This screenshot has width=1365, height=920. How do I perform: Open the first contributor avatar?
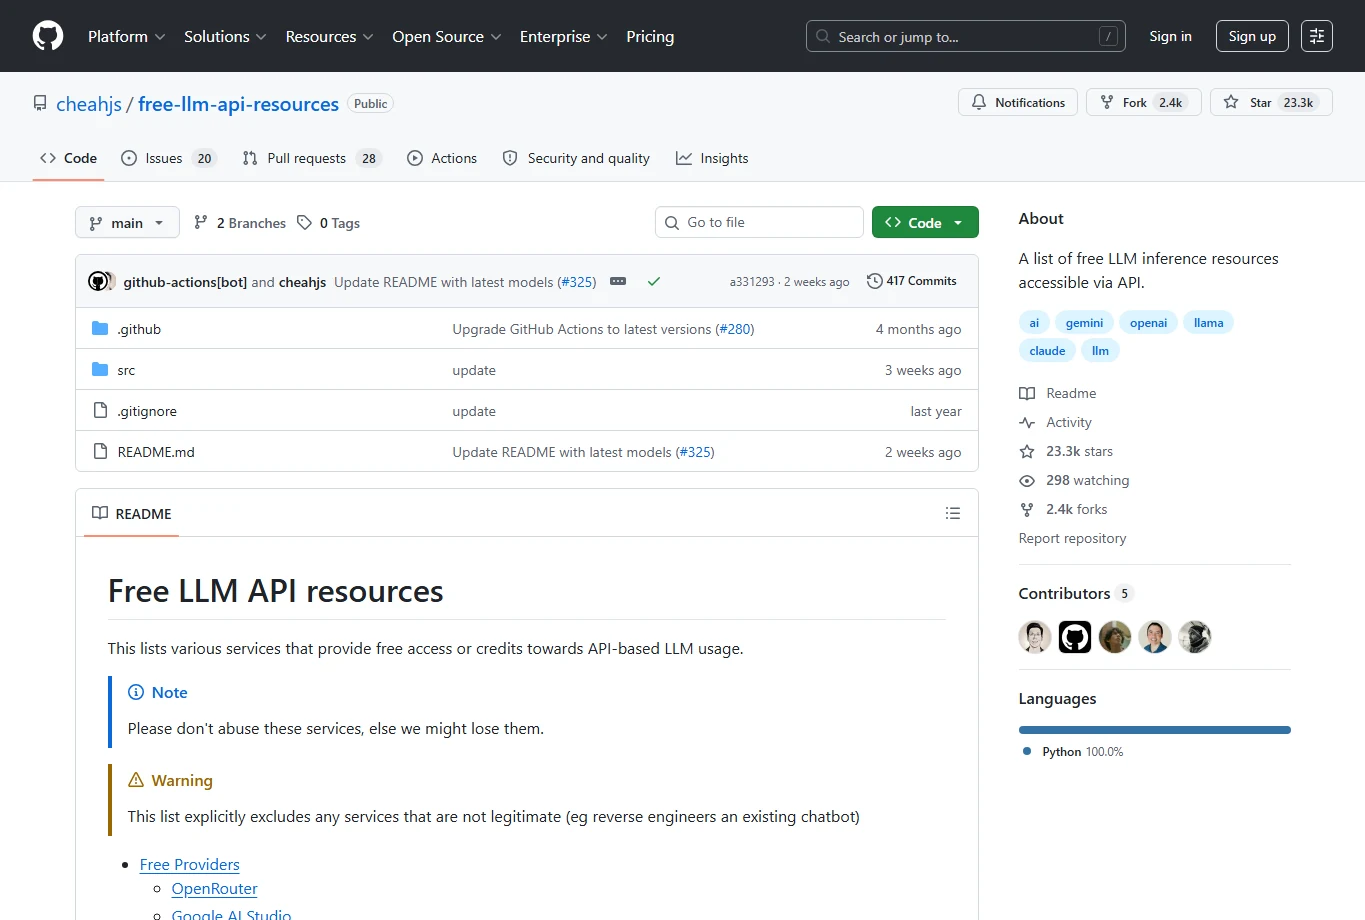(x=1035, y=637)
